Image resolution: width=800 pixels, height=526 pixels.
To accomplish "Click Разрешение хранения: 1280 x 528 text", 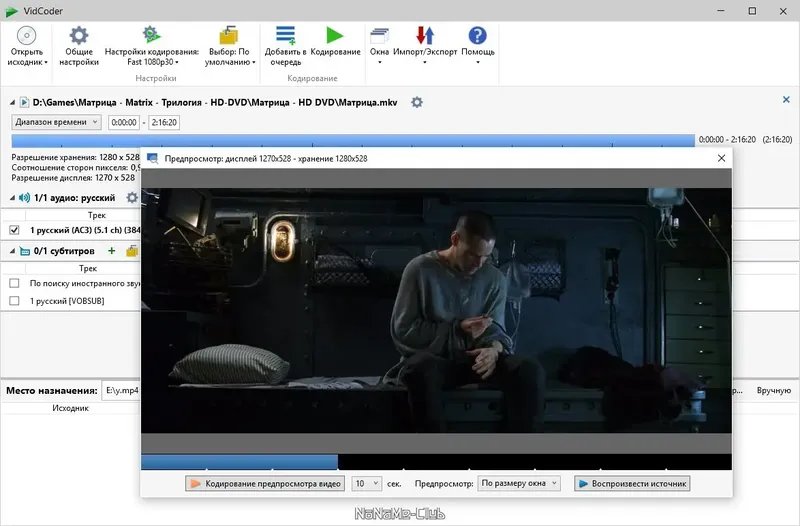I will (76, 157).
